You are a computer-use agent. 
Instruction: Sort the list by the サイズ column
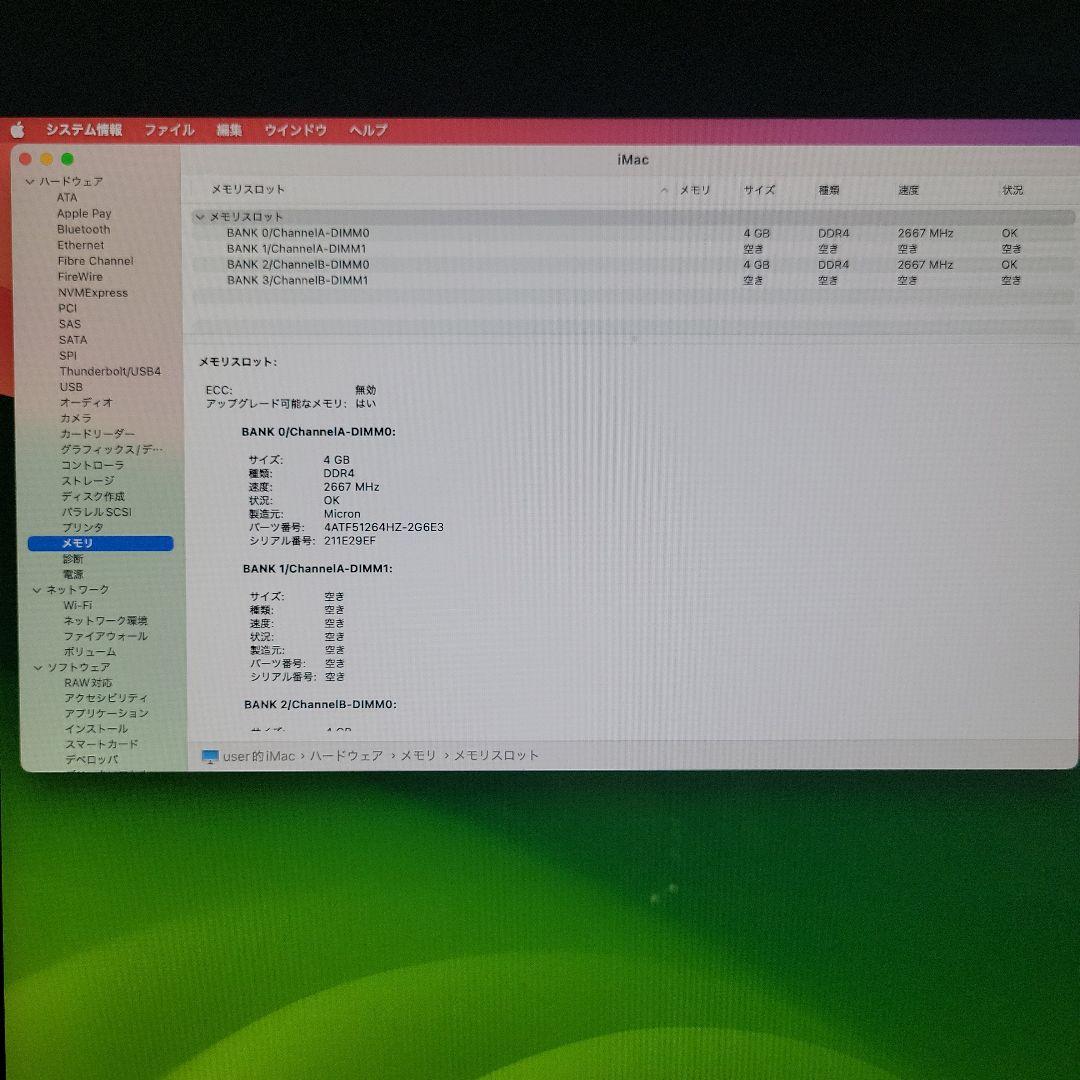coord(760,189)
